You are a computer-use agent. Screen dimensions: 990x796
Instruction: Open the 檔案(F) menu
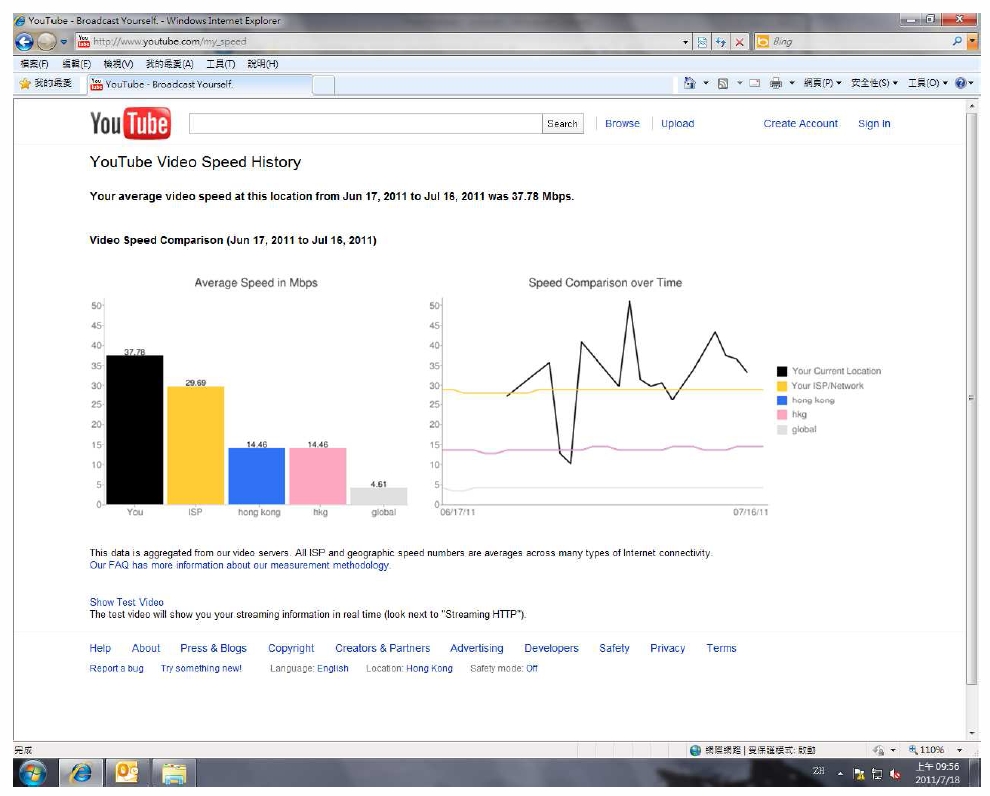click(x=34, y=64)
